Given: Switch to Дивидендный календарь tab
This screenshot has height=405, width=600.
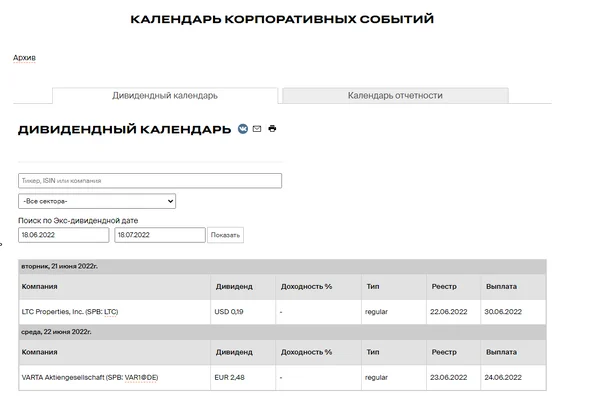Looking at the screenshot, I should click(165, 96).
